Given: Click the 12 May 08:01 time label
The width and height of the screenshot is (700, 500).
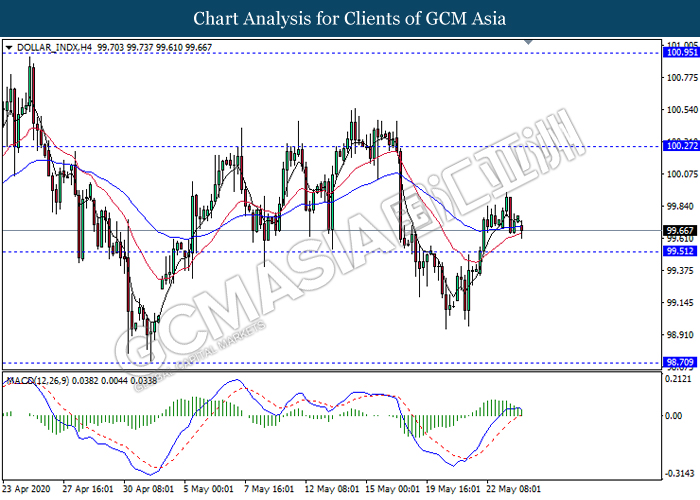Looking at the screenshot, I should (x=332, y=489).
